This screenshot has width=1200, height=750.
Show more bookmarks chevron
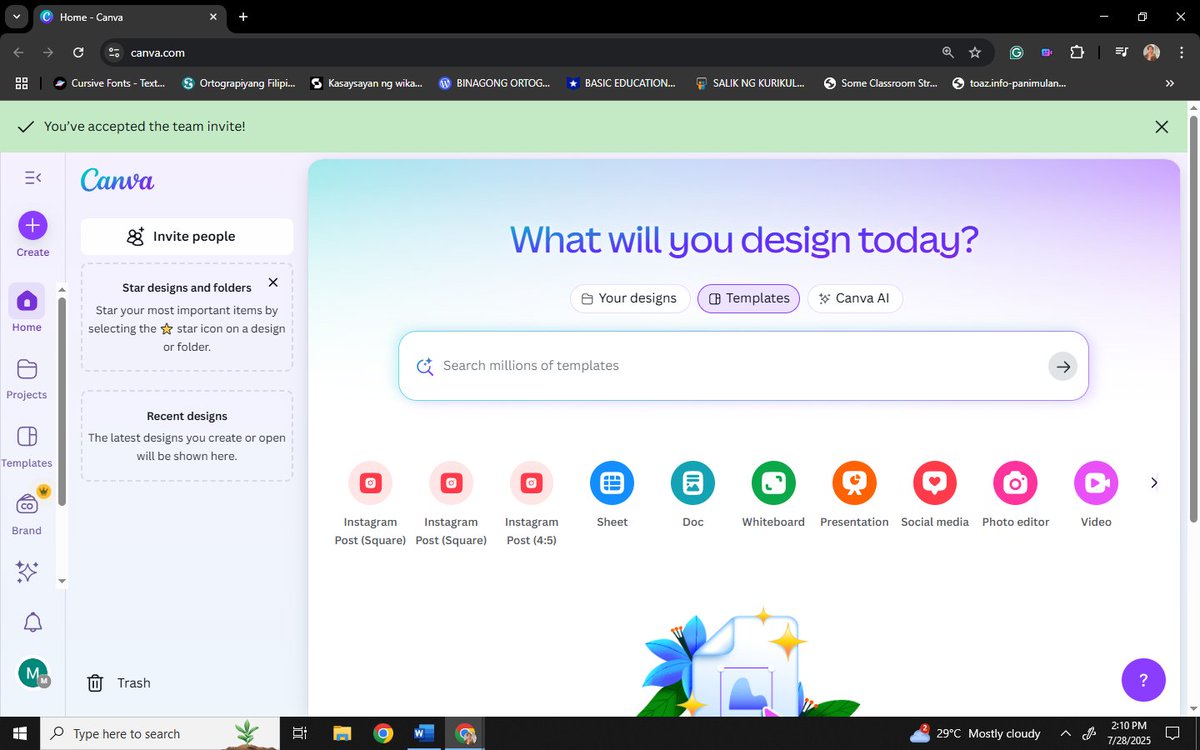[x=1170, y=84]
